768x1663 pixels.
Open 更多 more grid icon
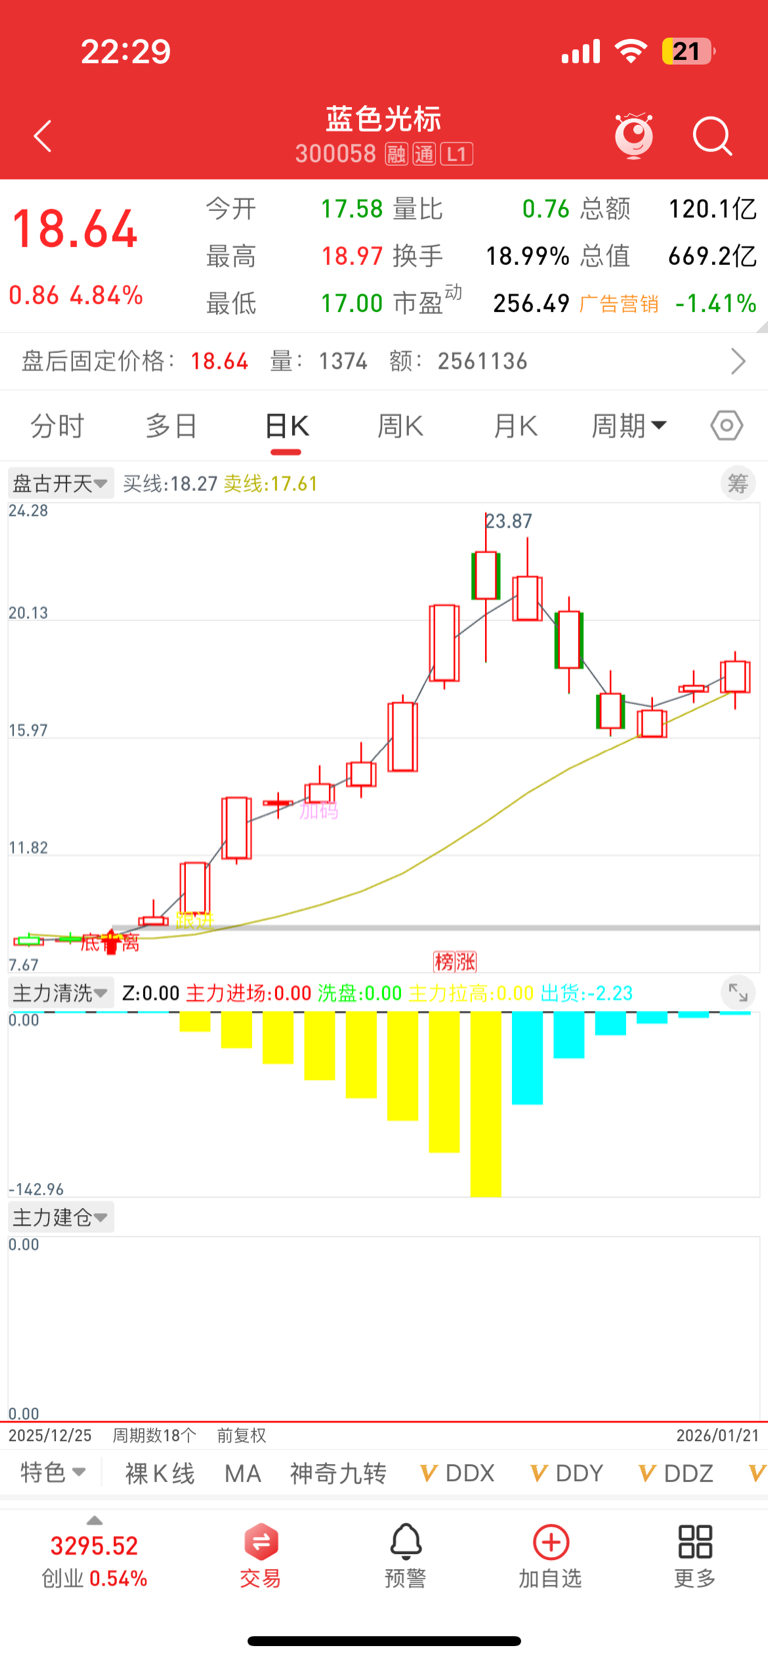[695, 1556]
